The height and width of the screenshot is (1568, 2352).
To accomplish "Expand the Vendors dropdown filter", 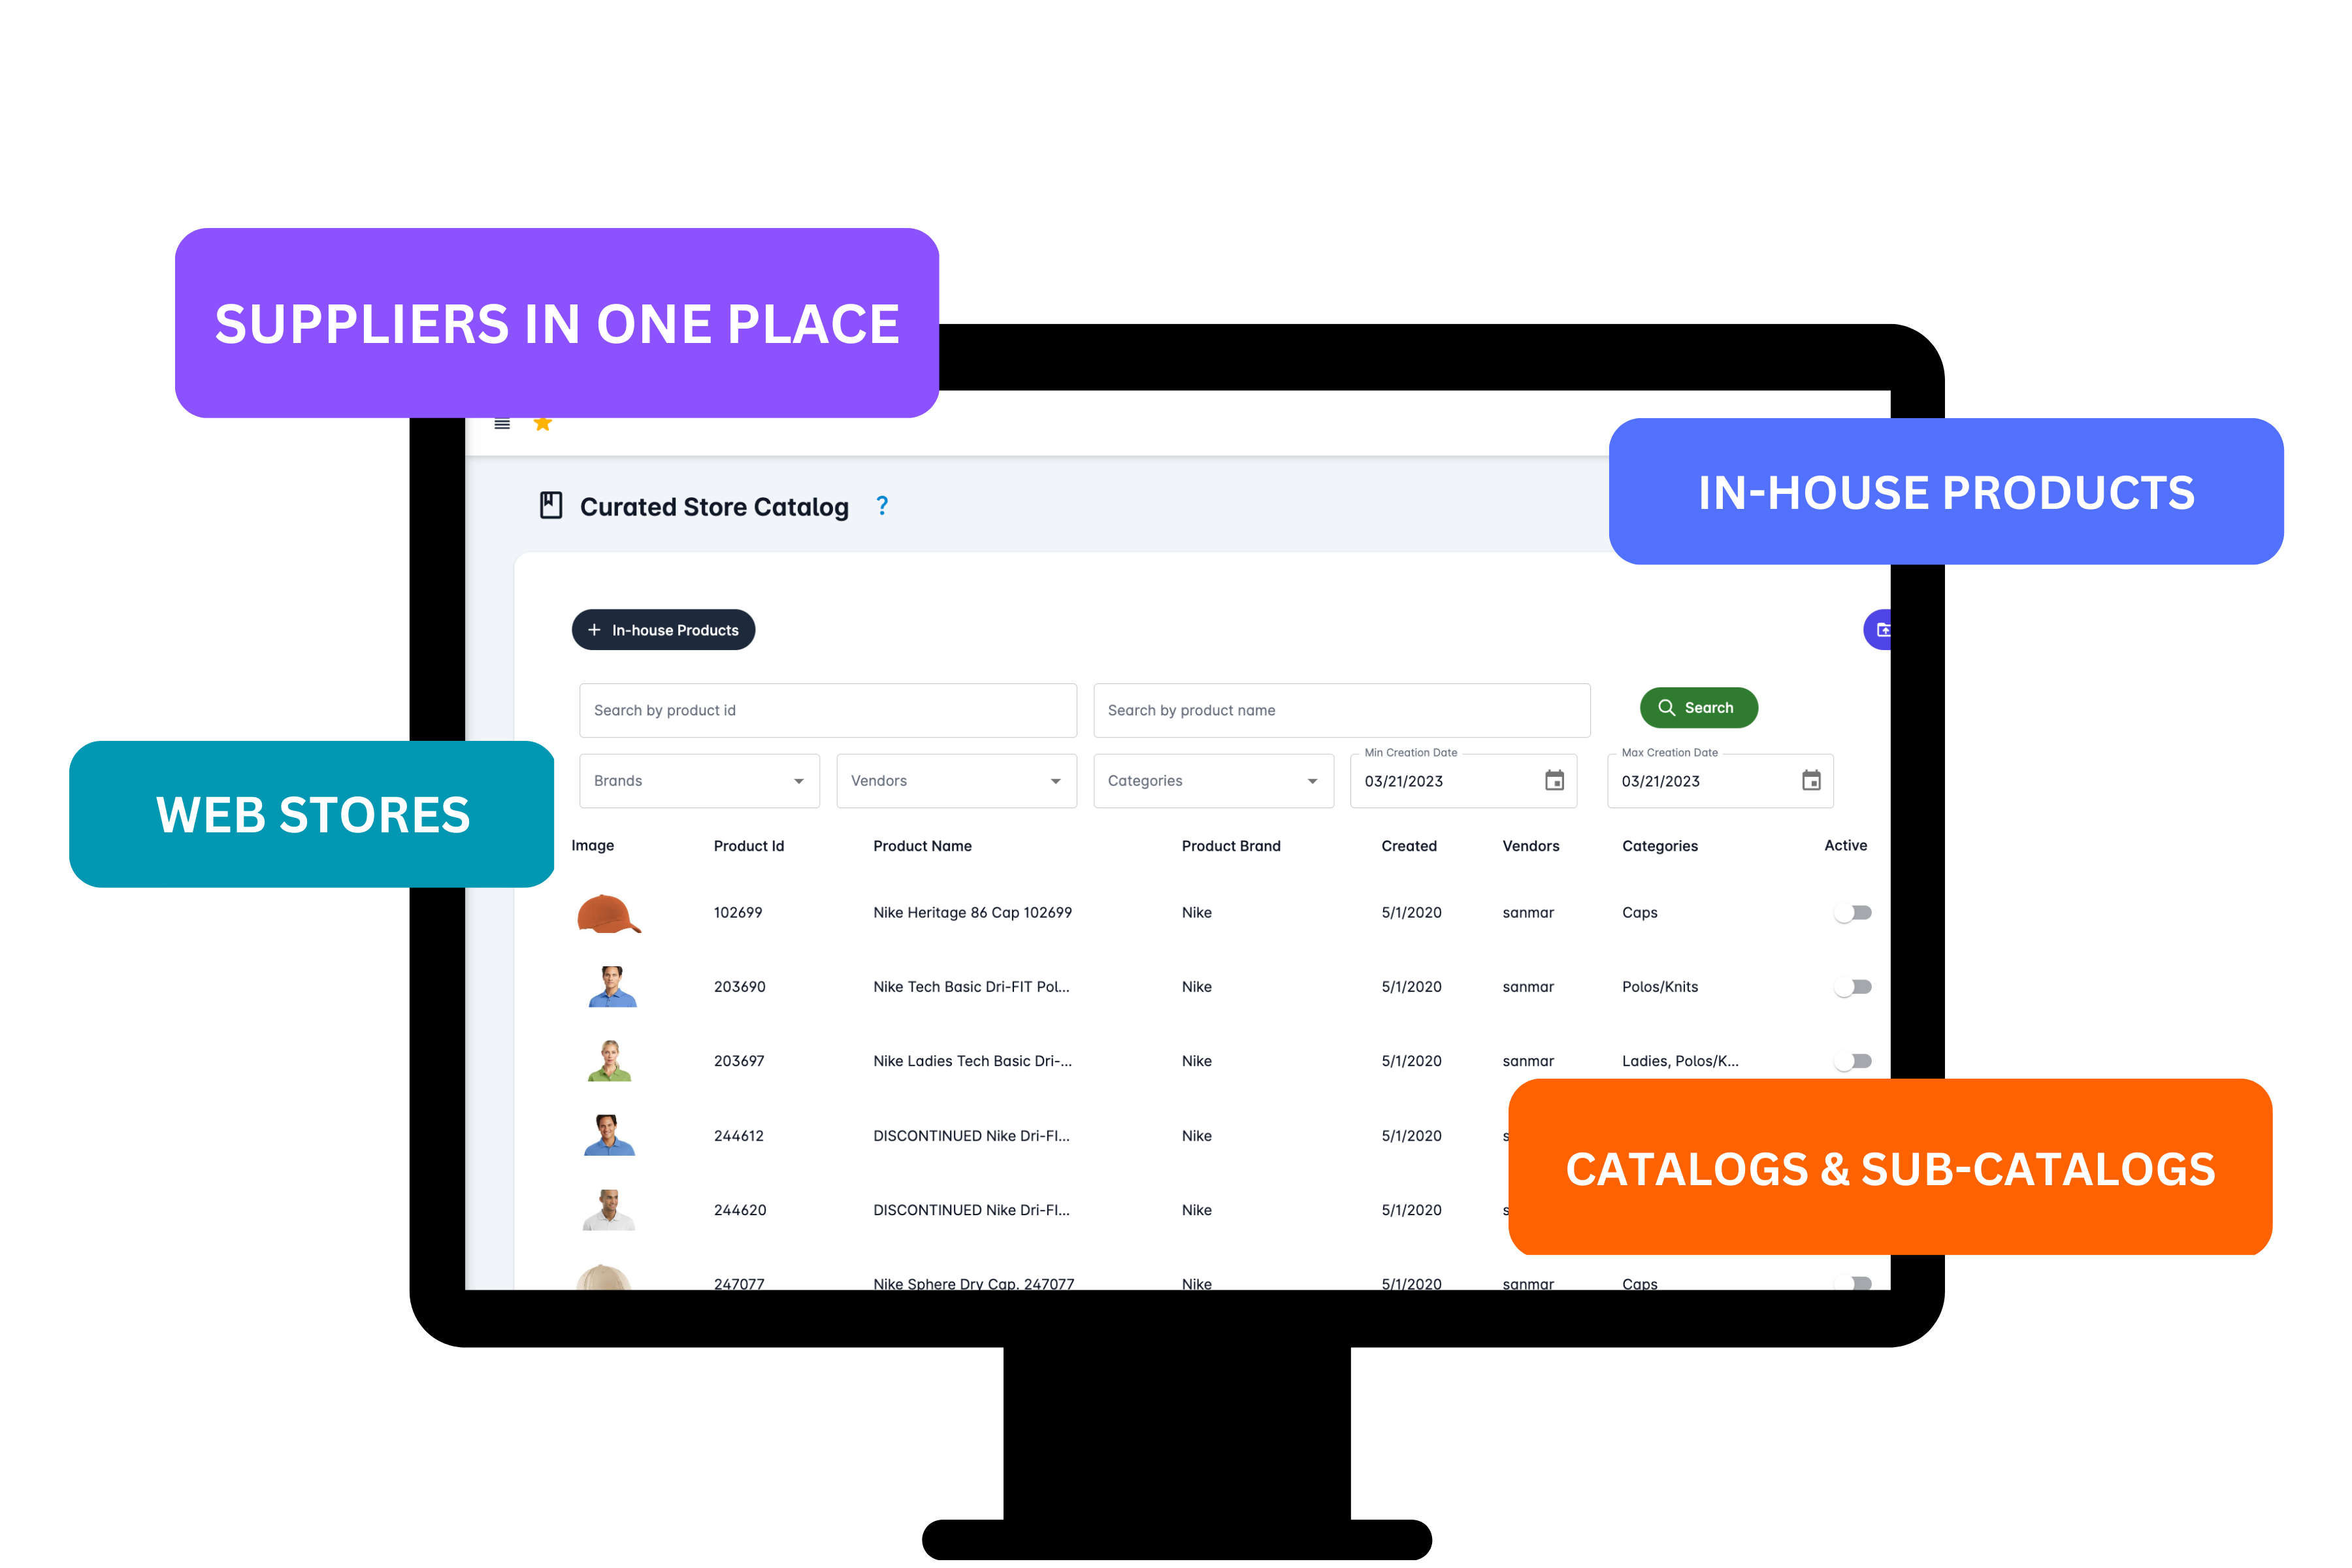I will pyautogui.click(x=954, y=782).
